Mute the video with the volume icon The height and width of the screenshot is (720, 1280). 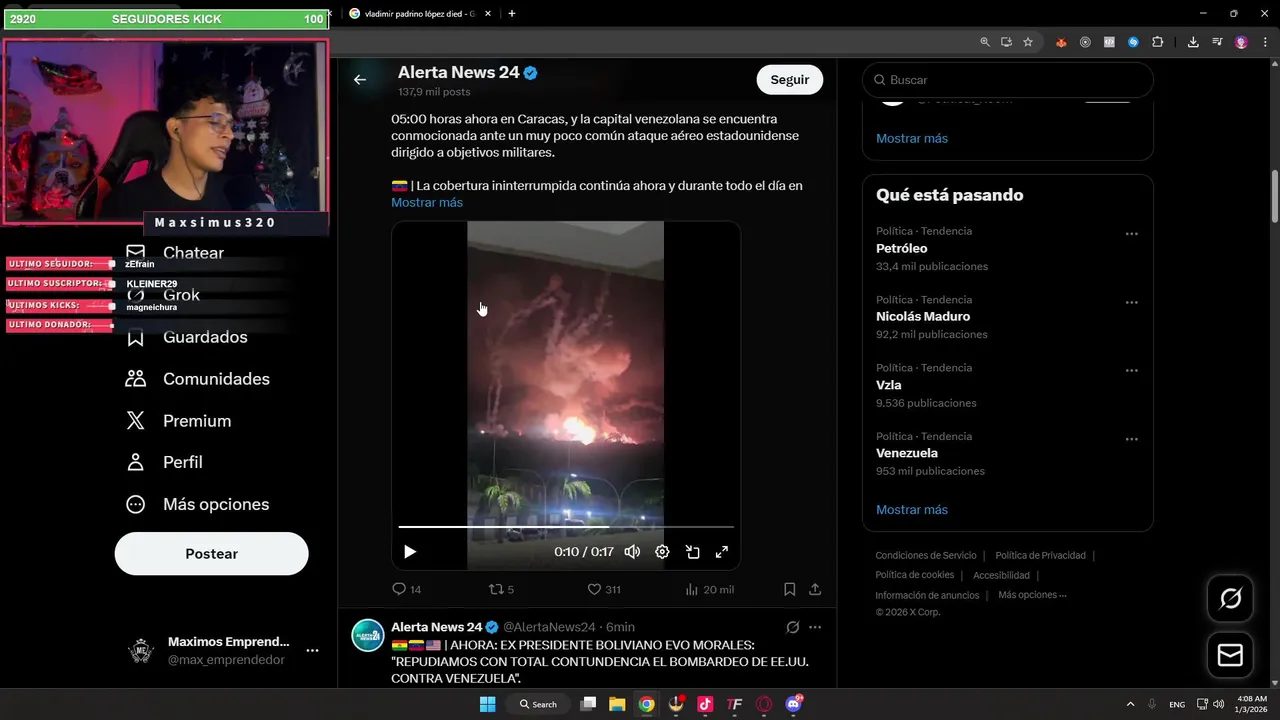click(632, 552)
